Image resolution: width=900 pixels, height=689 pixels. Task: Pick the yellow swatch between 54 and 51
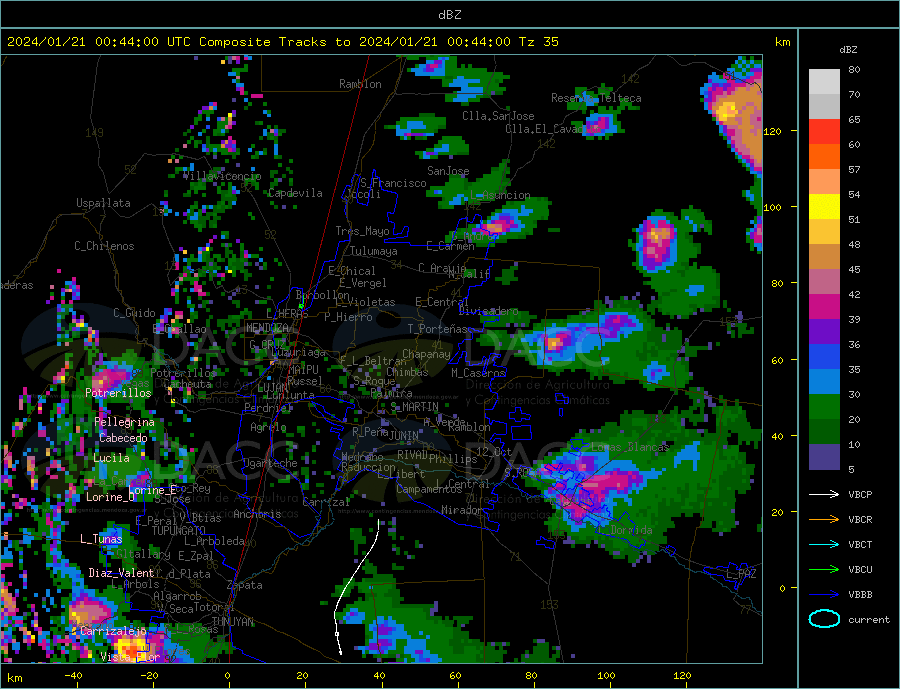[x=824, y=207]
